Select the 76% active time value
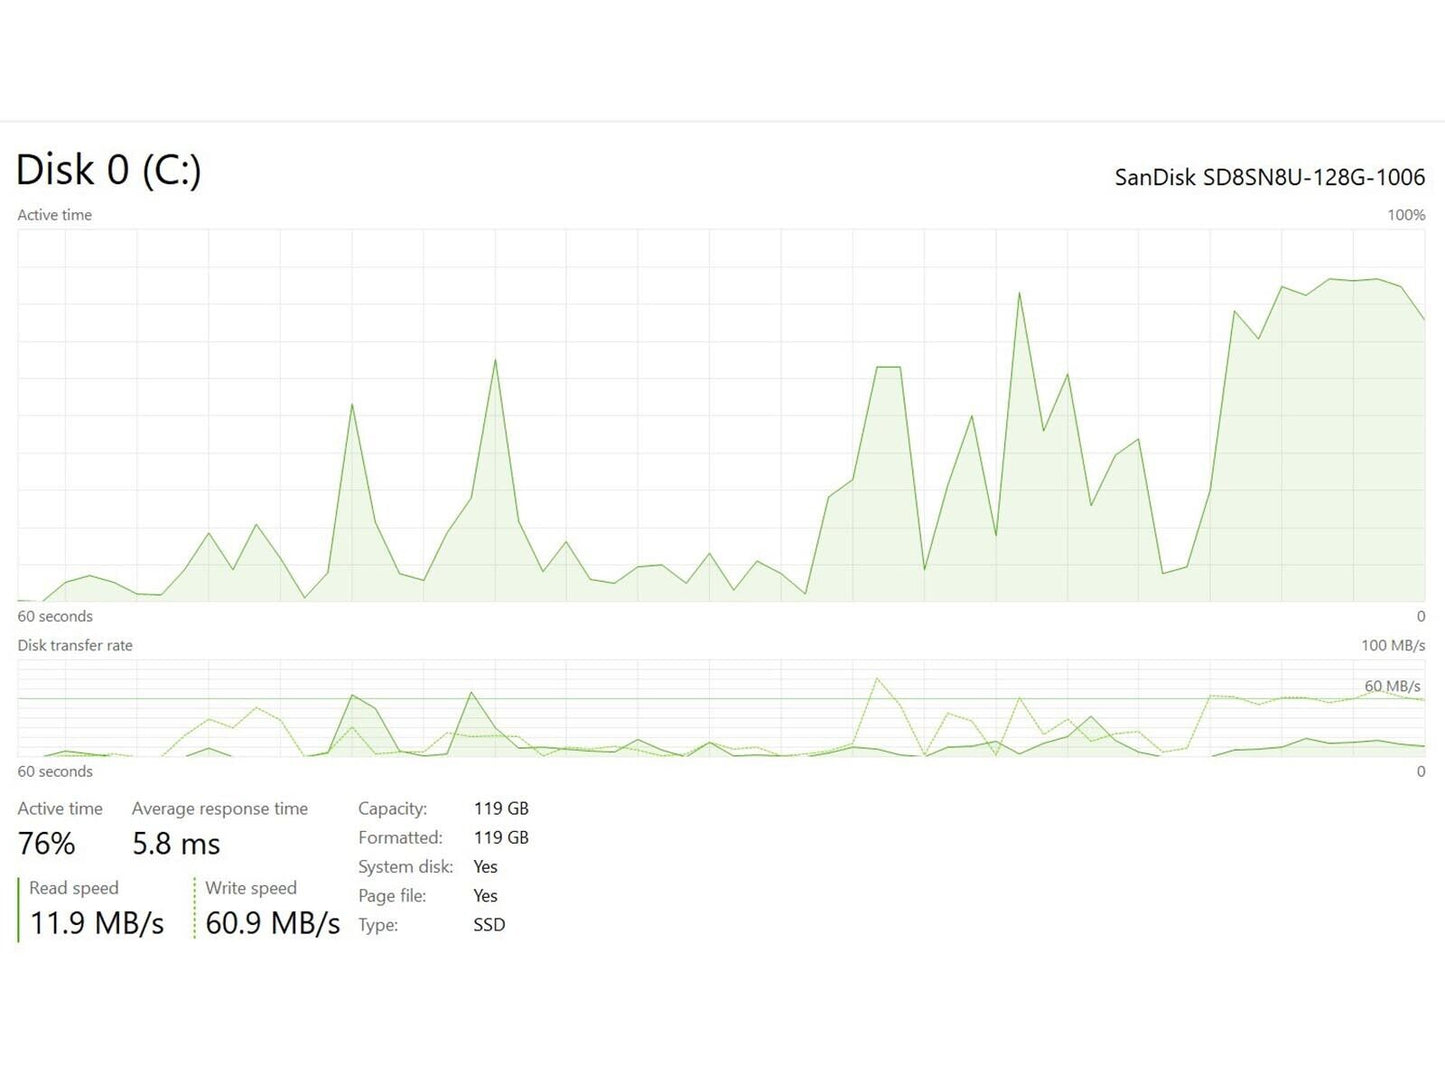1445x1084 pixels. click(47, 844)
